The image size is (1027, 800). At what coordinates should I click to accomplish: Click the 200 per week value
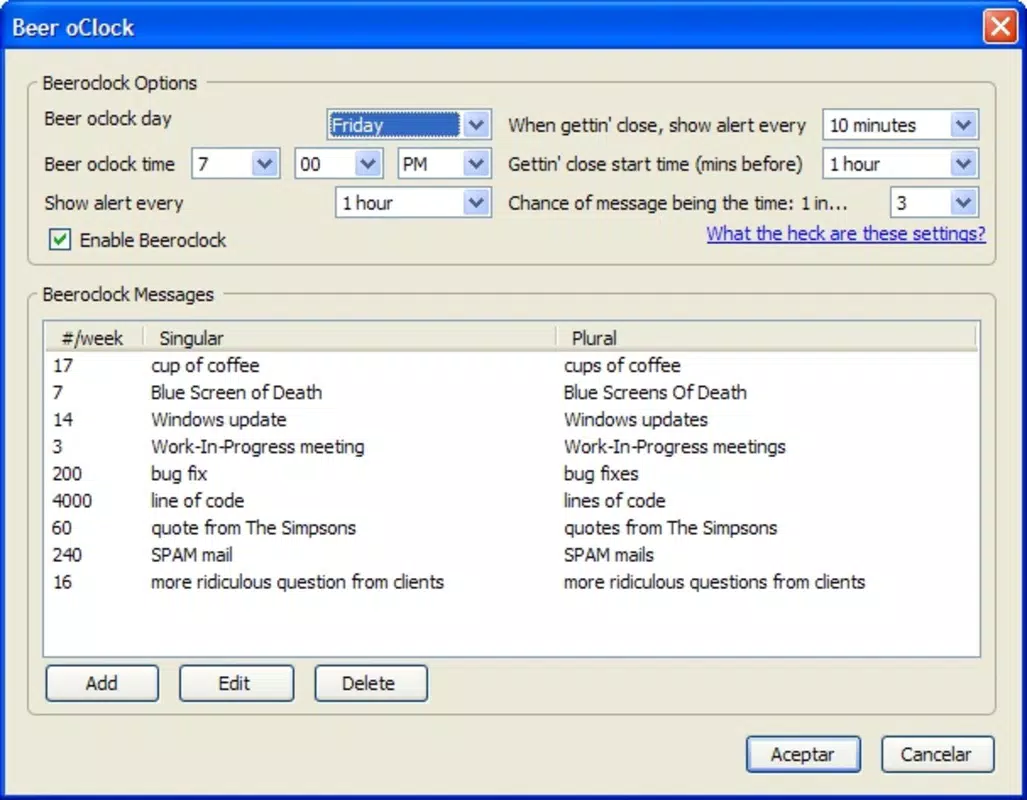[x=67, y=474]
